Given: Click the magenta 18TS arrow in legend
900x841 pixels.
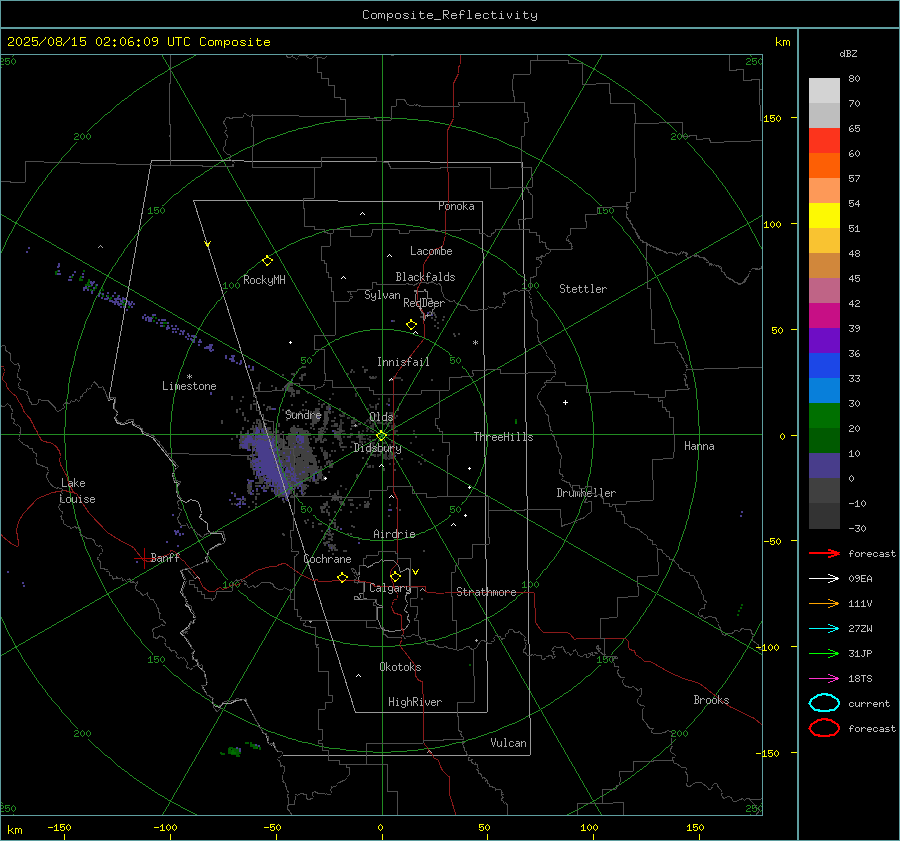Looking at the screenshot, I should [x=824, y=679].
